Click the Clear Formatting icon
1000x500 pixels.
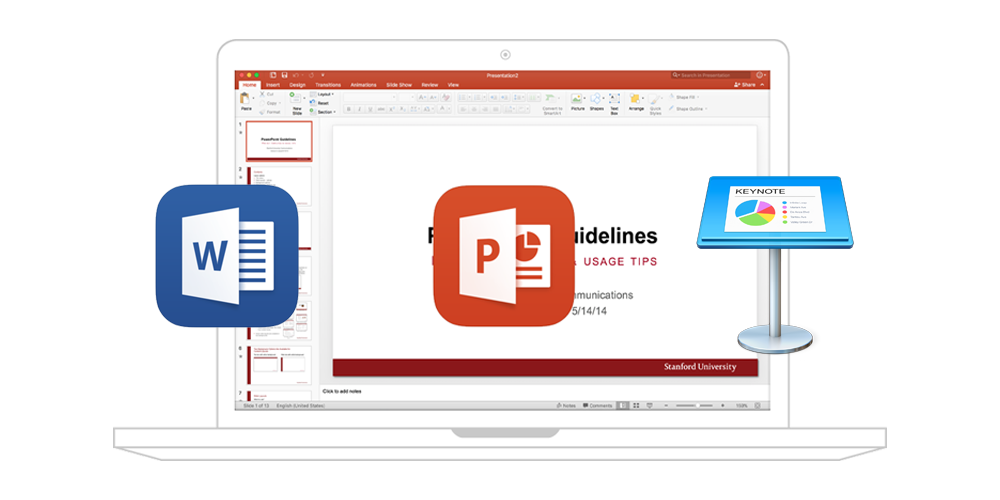445,97
